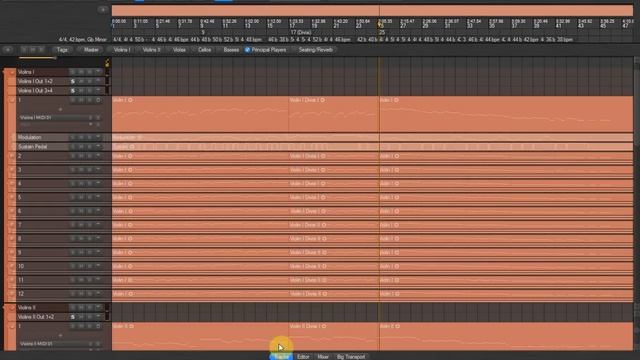
Task: Filter by the Violins II tag
Action: 151,50
